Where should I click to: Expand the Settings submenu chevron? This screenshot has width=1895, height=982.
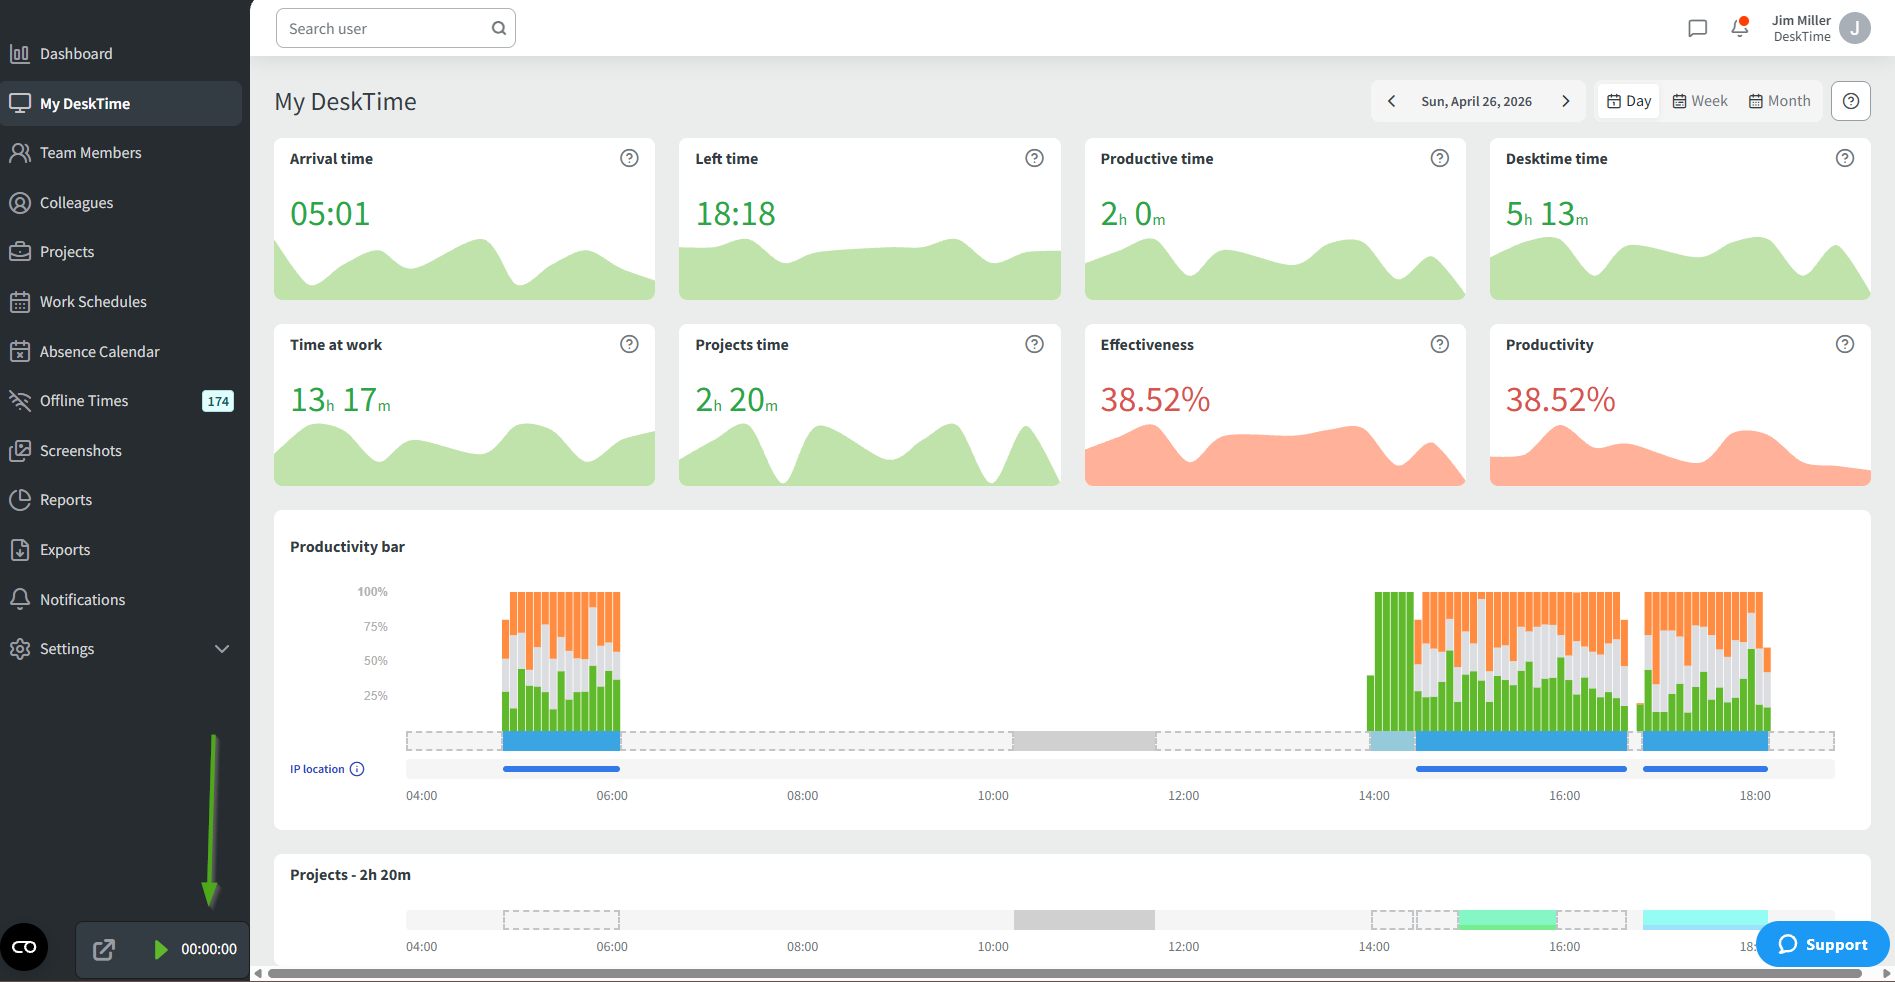coord(222,649)
